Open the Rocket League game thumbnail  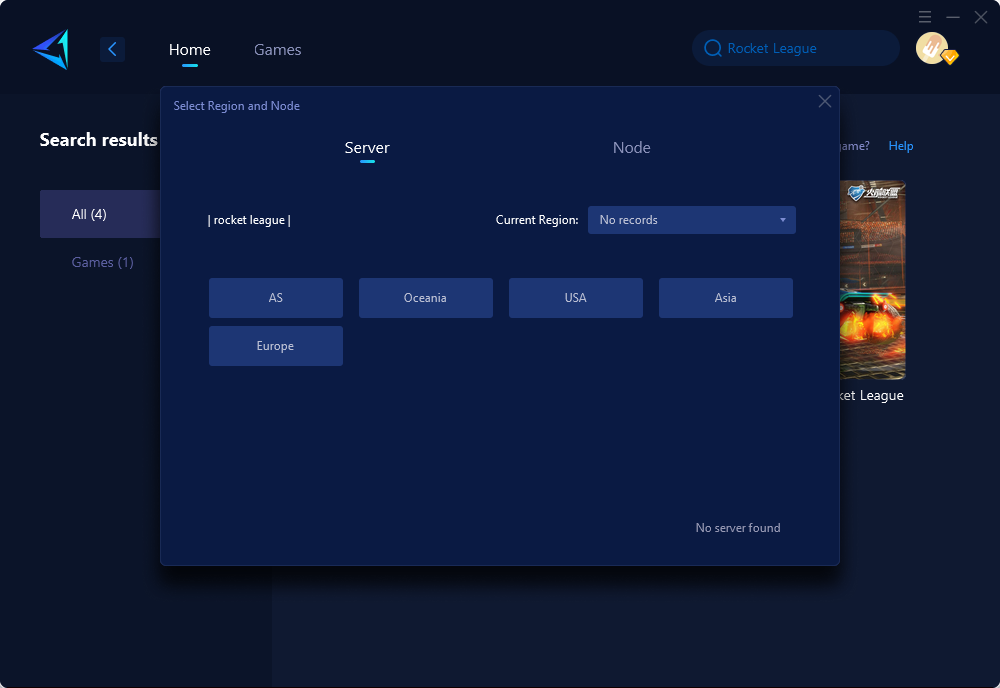coord(872,281)
